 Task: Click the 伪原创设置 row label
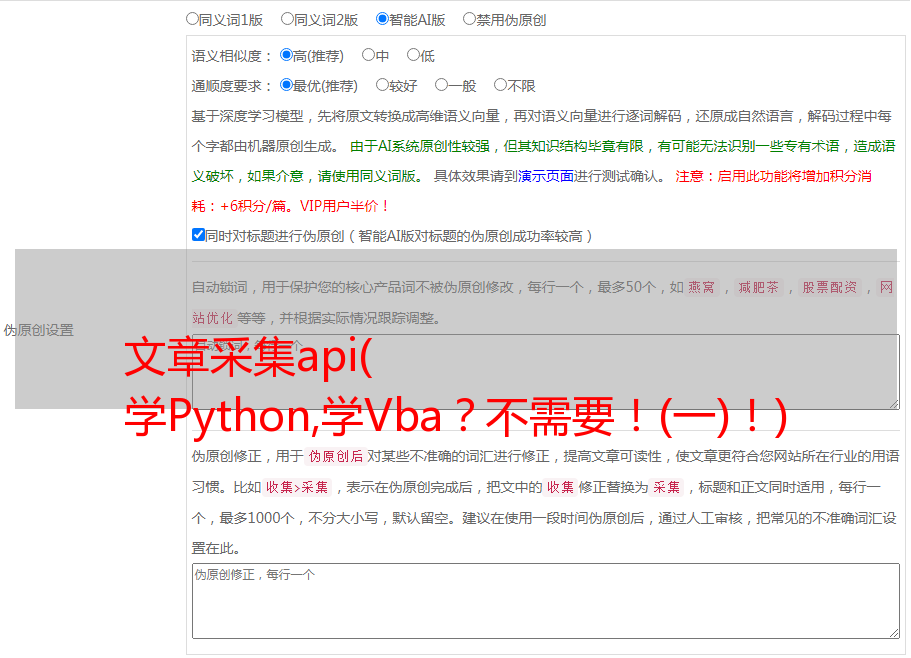click(x=39, y=330)
